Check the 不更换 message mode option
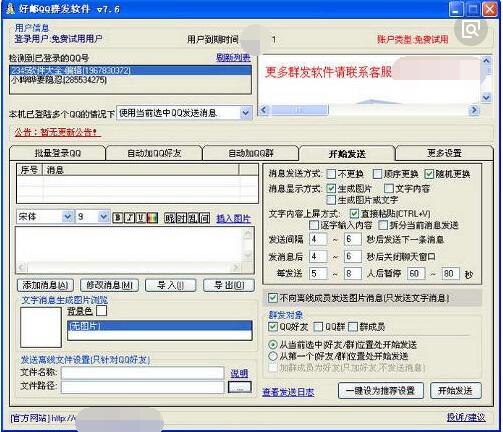The height and width of the screenshot is (432, 503). [x=331, y=174]
